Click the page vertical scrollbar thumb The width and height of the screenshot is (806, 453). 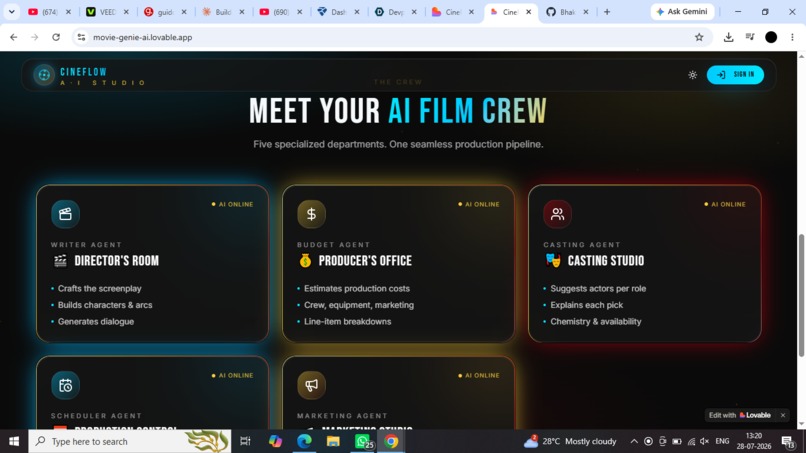click(801, 295)
